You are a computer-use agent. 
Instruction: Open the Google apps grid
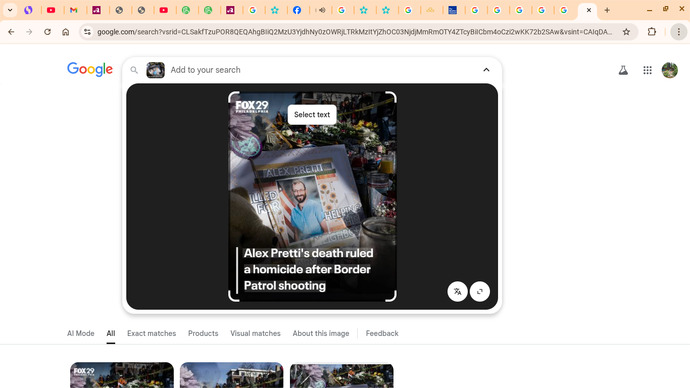[647, 70]
